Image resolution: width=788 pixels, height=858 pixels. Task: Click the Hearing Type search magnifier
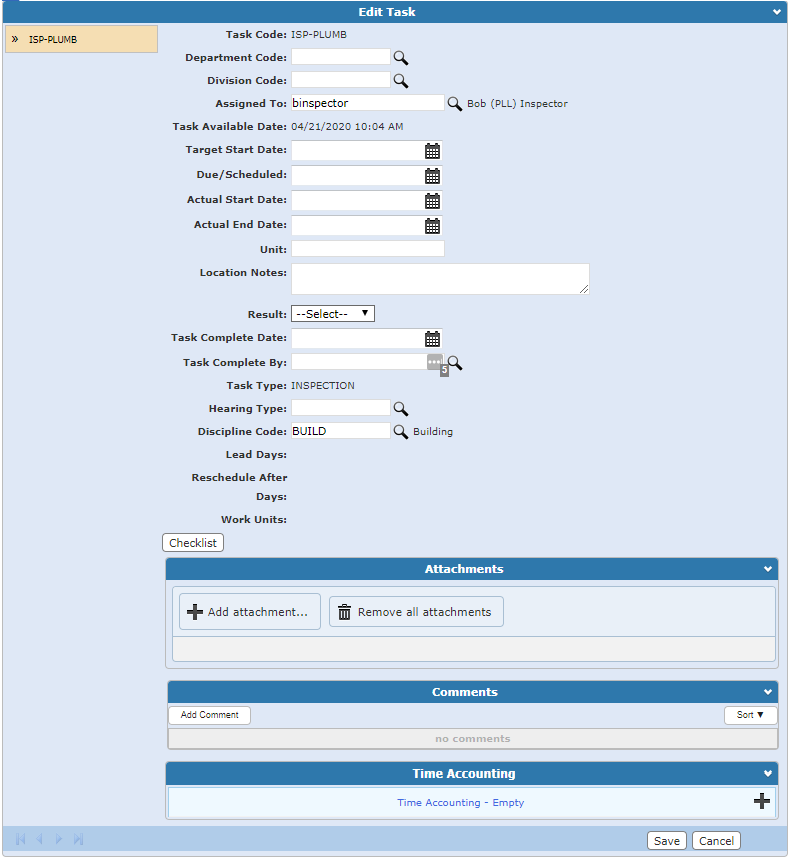coord(400,409)
